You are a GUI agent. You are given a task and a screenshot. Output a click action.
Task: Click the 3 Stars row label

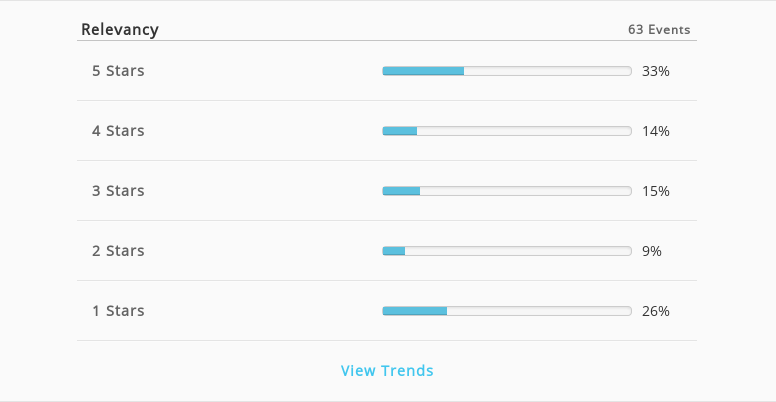pyautogui.click(x=118, y=191)
